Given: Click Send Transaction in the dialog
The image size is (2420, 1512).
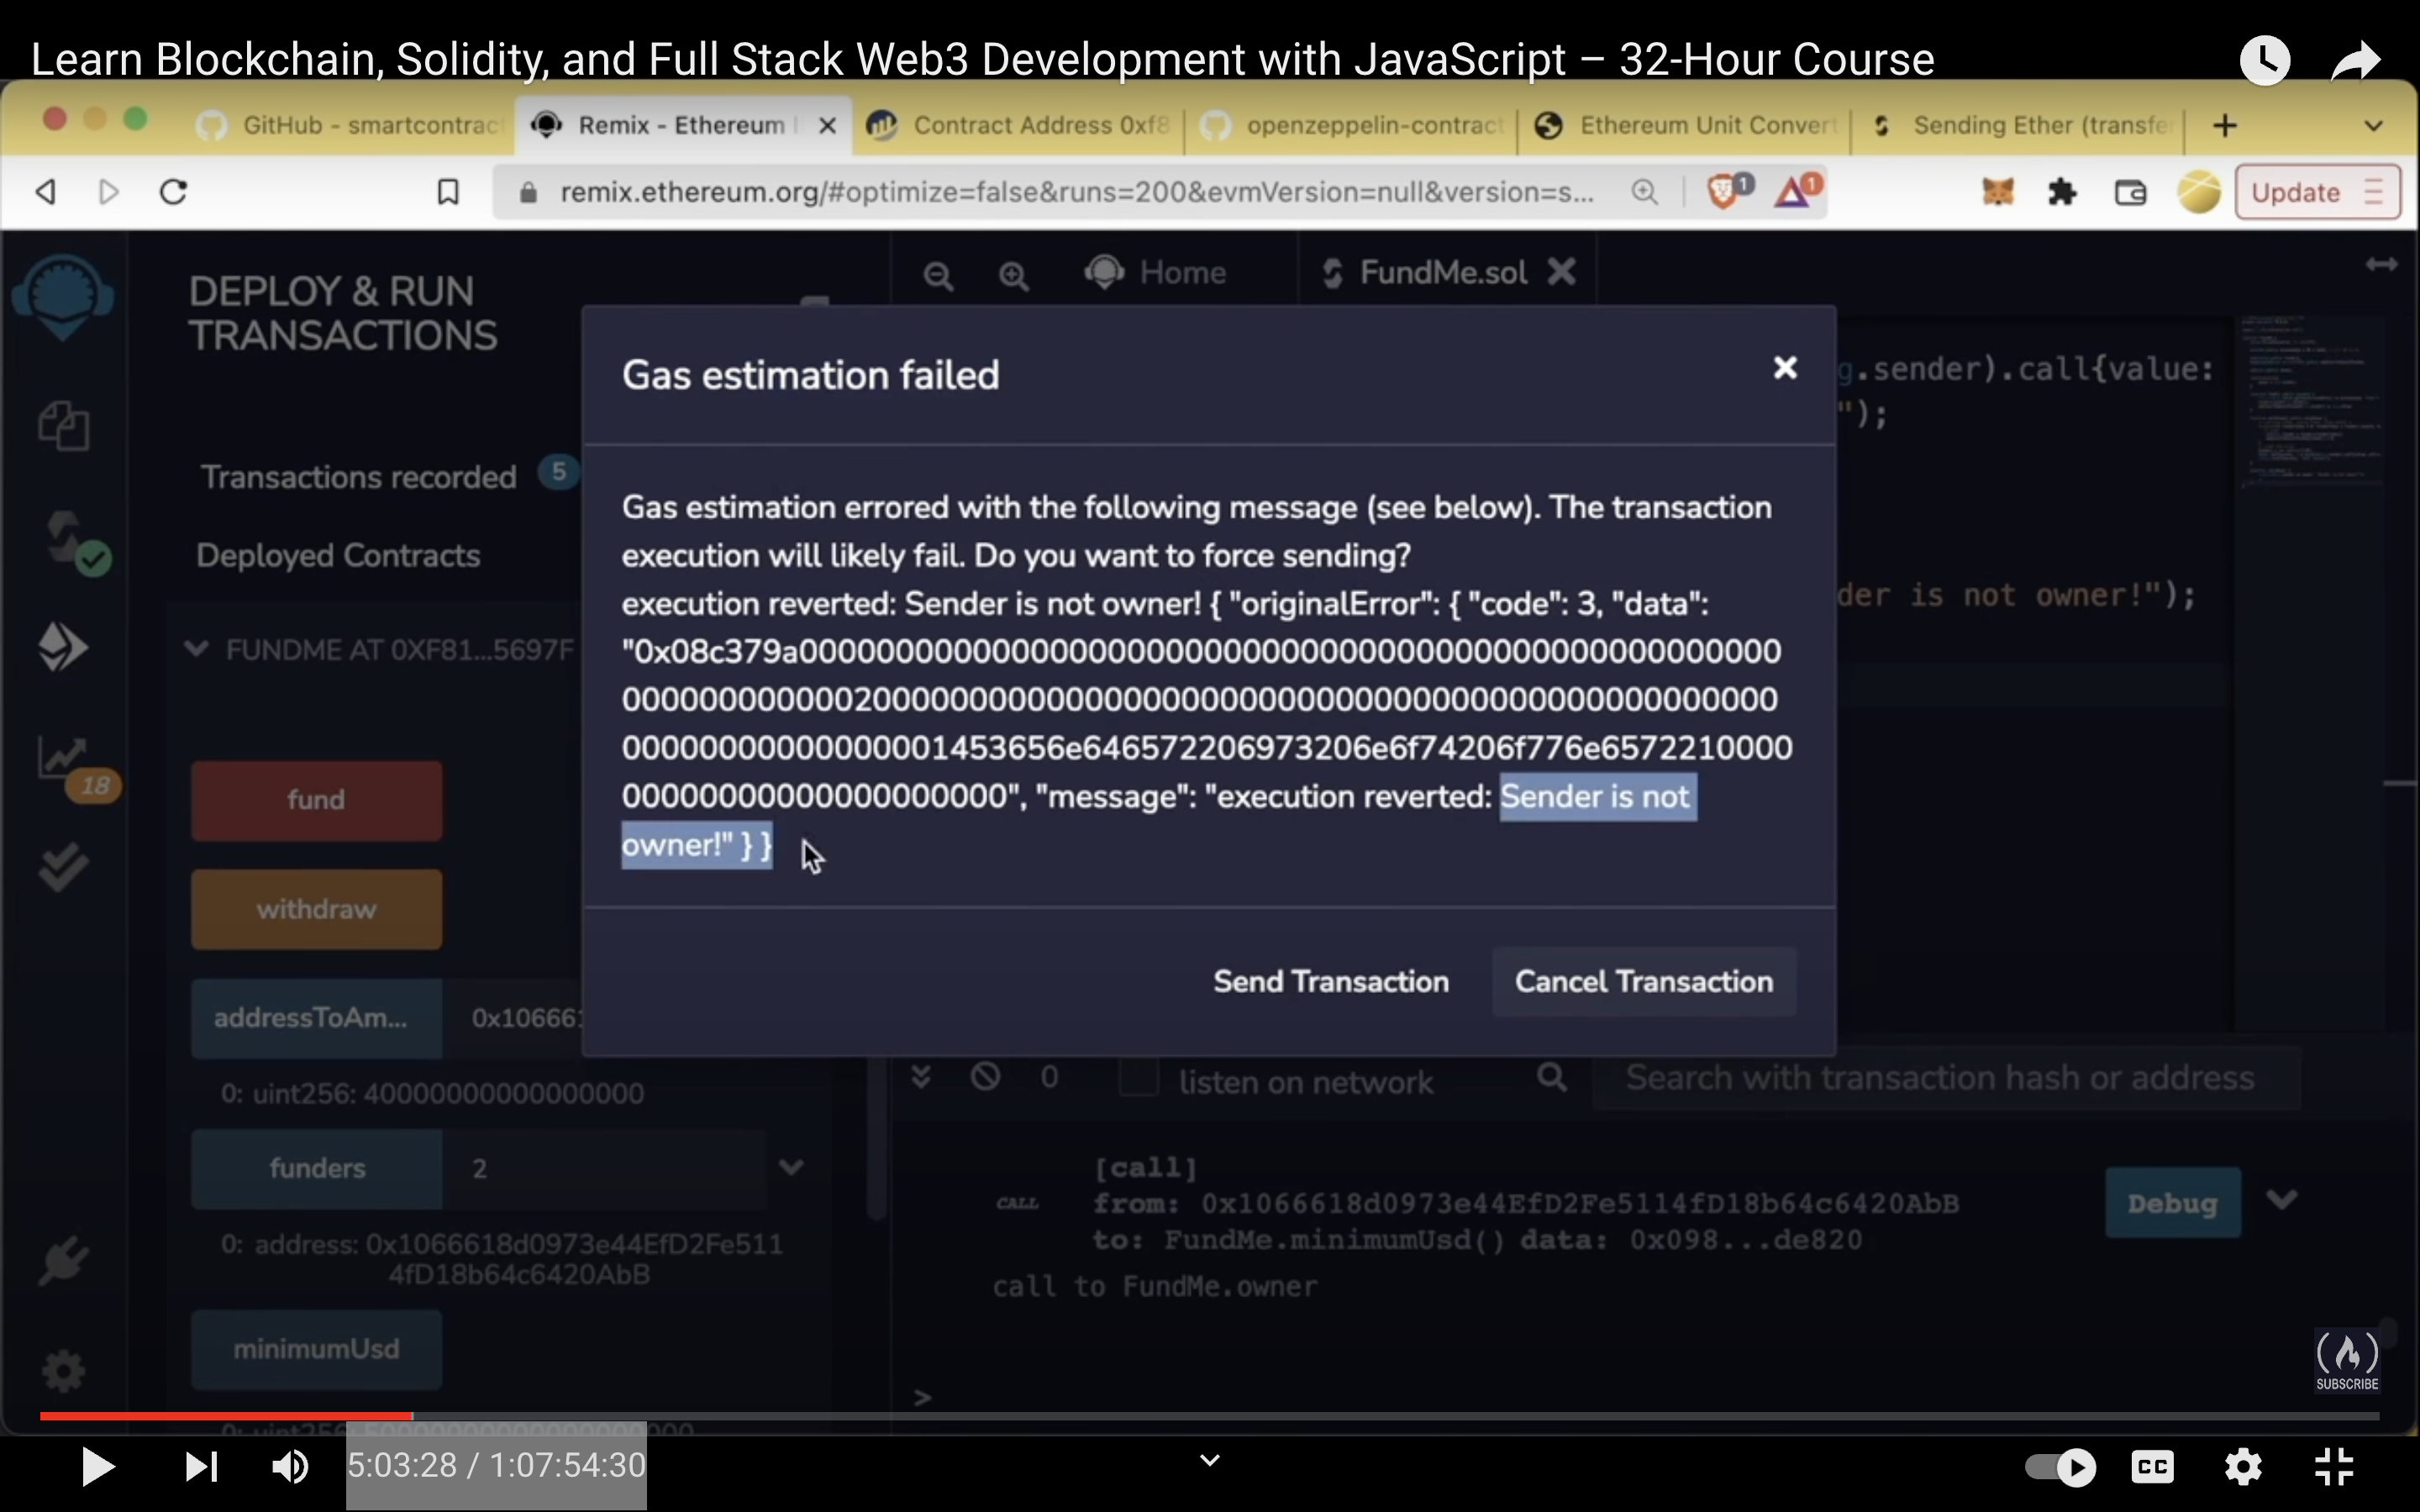Looking at the screenshot, I should [1330, 981].
